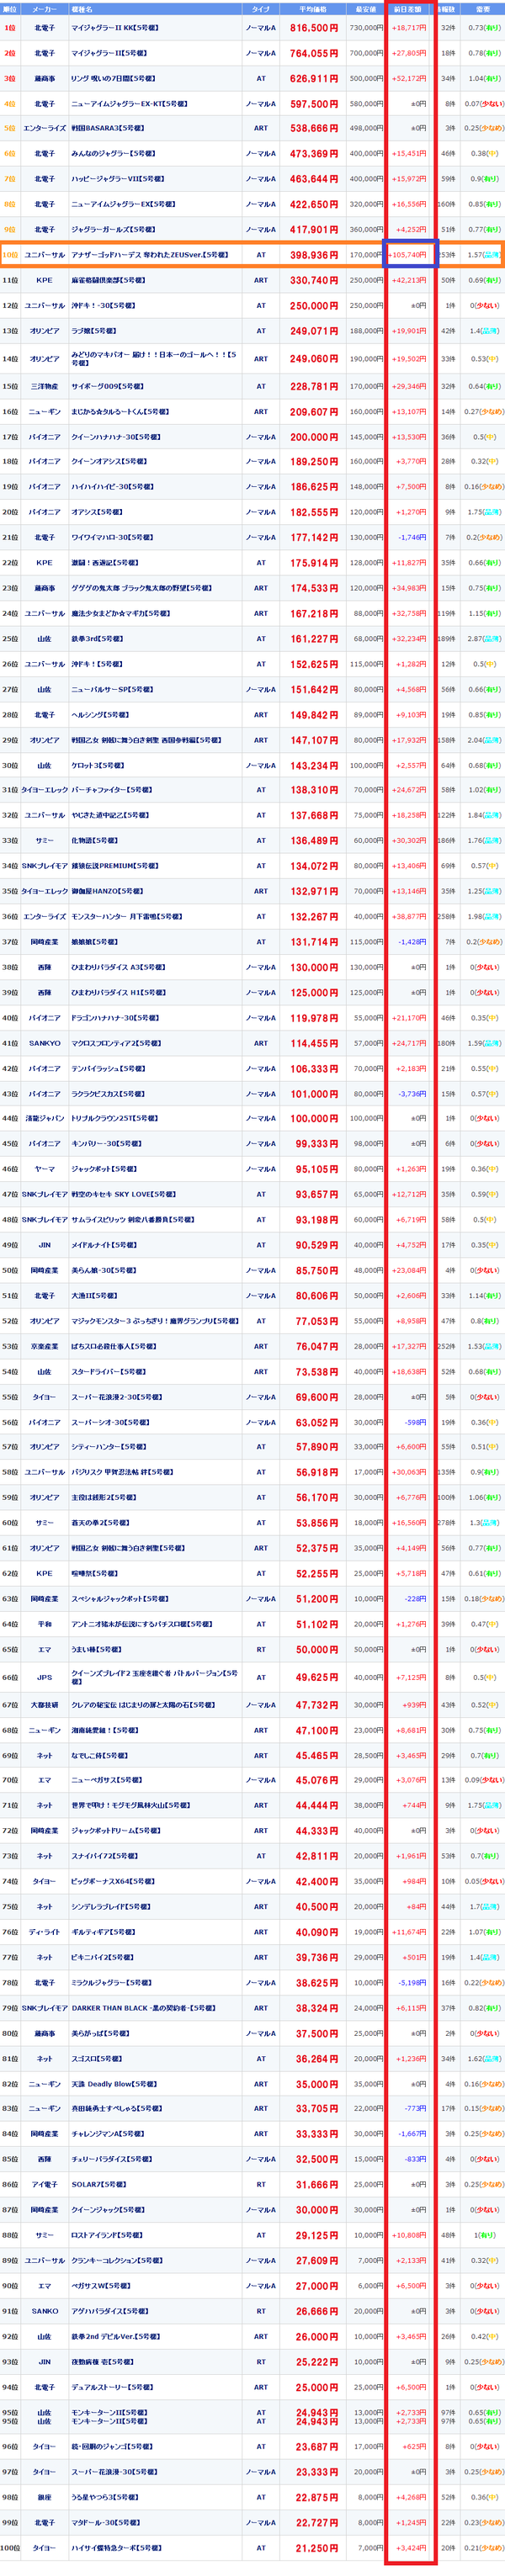Image resolution: width=505 pixels, height=2576 pixels.
Task: Open リング 呪いの7日間 machine link
Action: click(x=113, y=78)
